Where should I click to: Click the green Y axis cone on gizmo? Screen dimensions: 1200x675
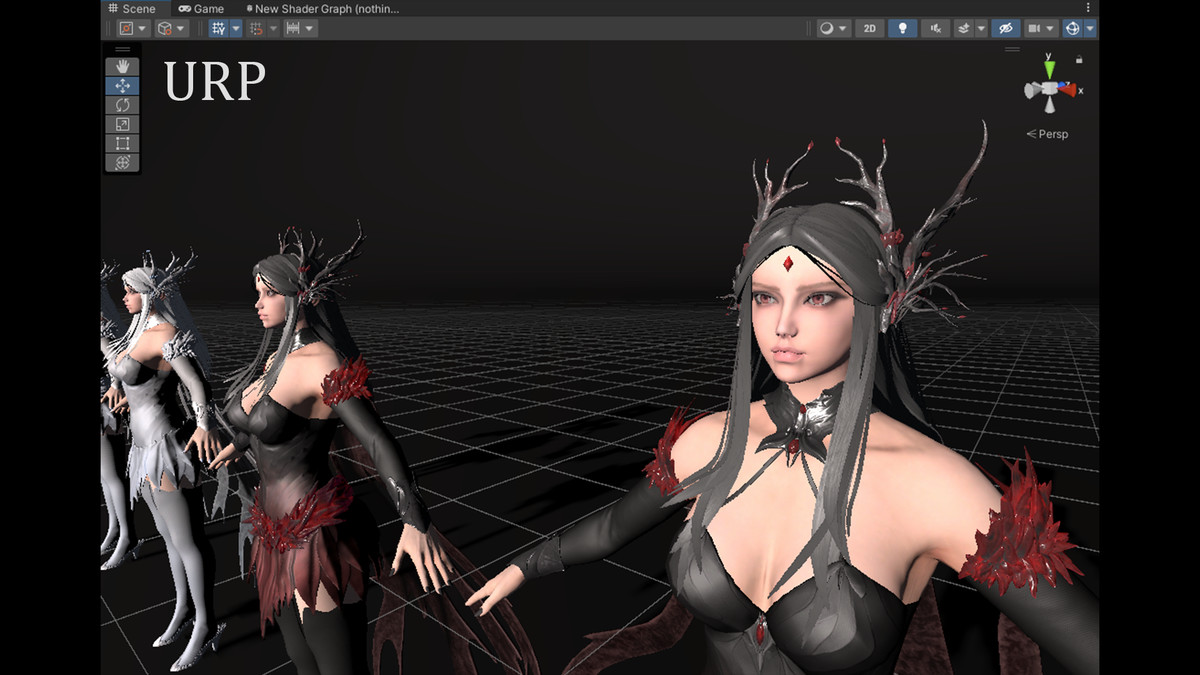[x=1049, y=69]
